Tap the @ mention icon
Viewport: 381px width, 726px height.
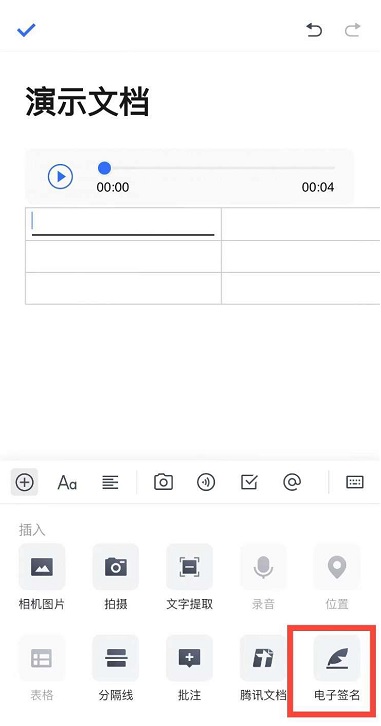(x=292, y=482)
